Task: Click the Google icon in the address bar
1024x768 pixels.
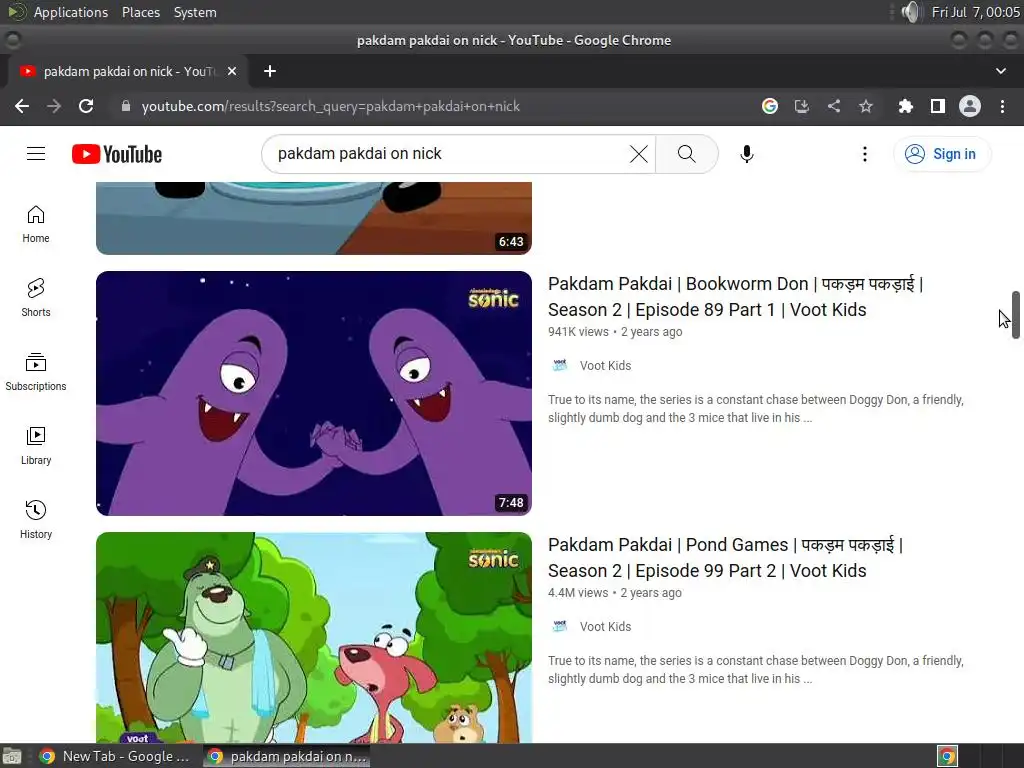Action: coord(770,106)
